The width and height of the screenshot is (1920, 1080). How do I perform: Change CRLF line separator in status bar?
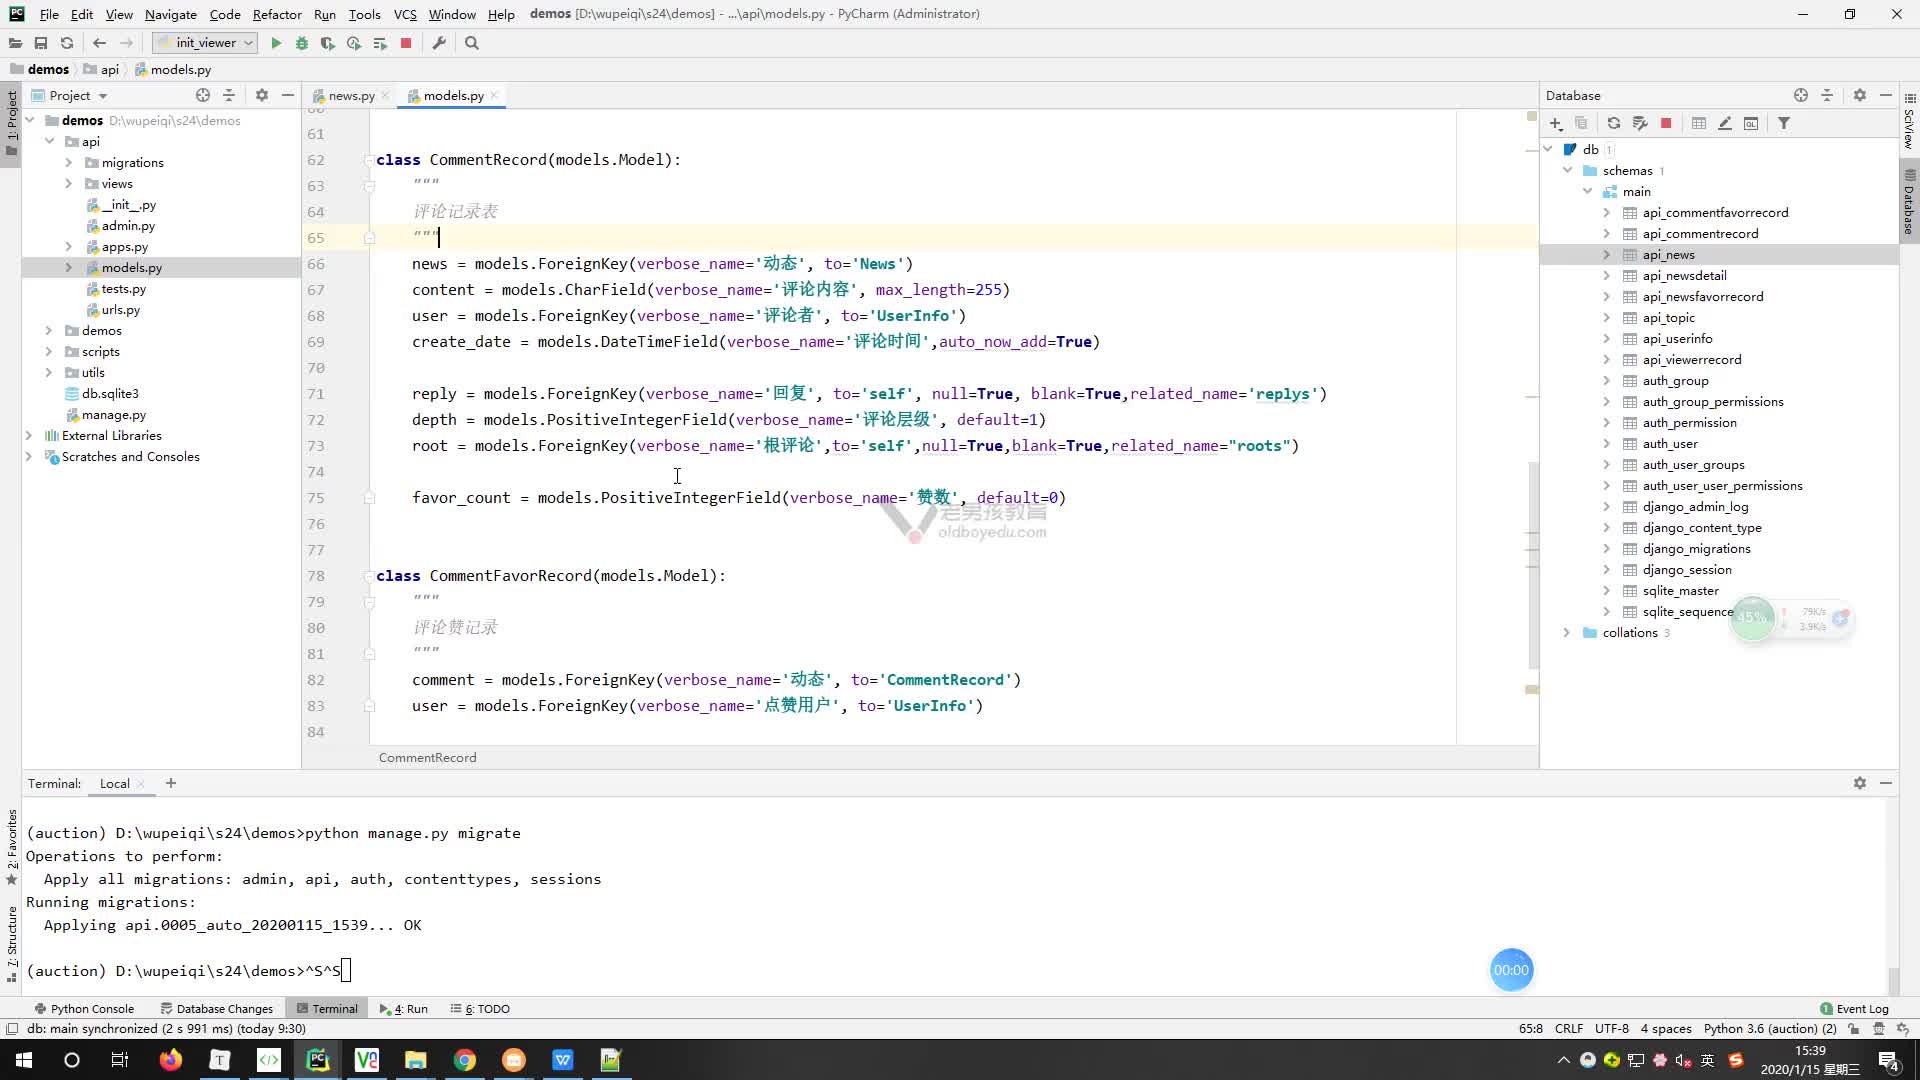click(x=1568, y=1028)
